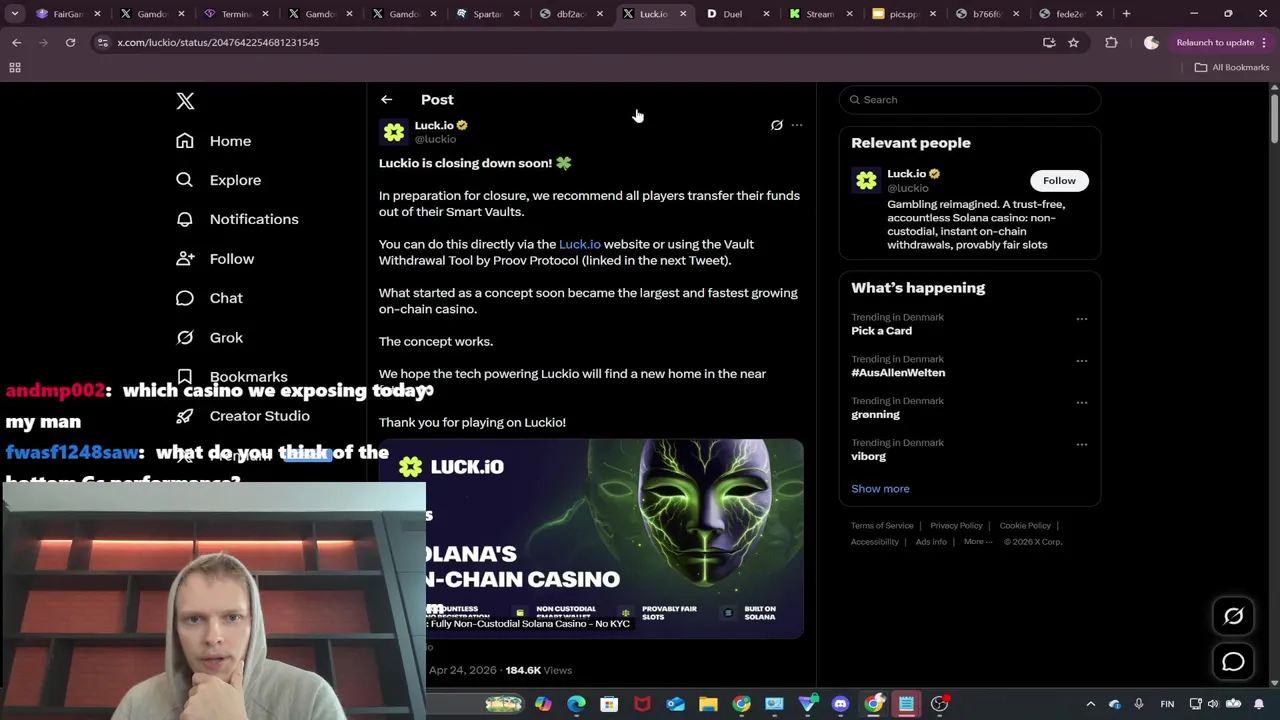
Task: Go back using the Post arrow
Action: click(x=386, y=100)
